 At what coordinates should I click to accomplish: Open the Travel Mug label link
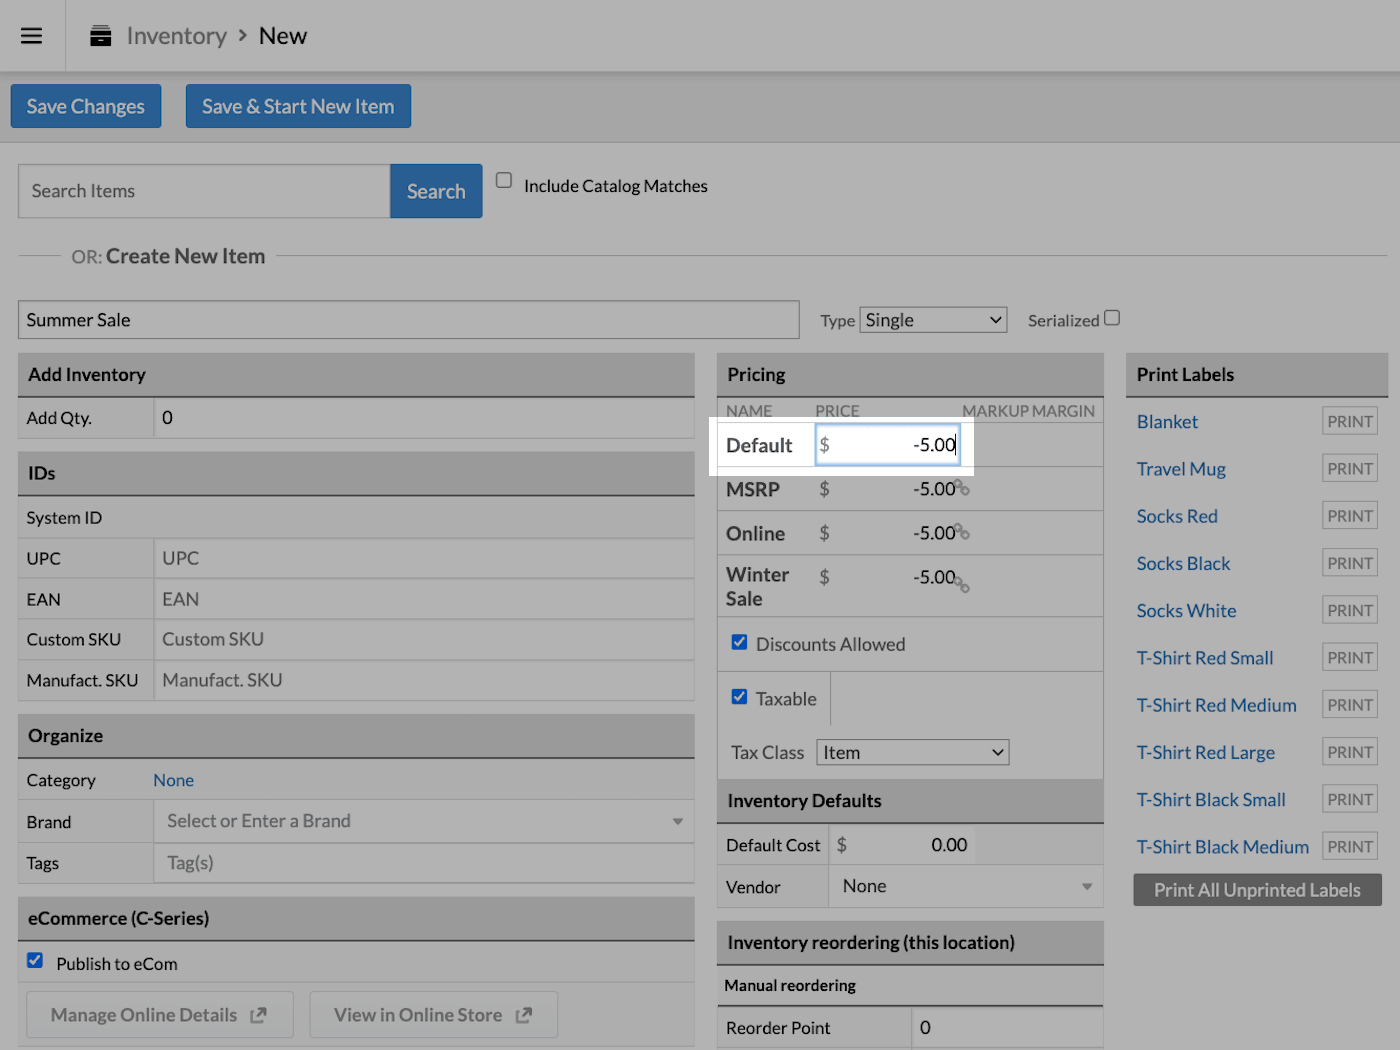point(1181,469)
